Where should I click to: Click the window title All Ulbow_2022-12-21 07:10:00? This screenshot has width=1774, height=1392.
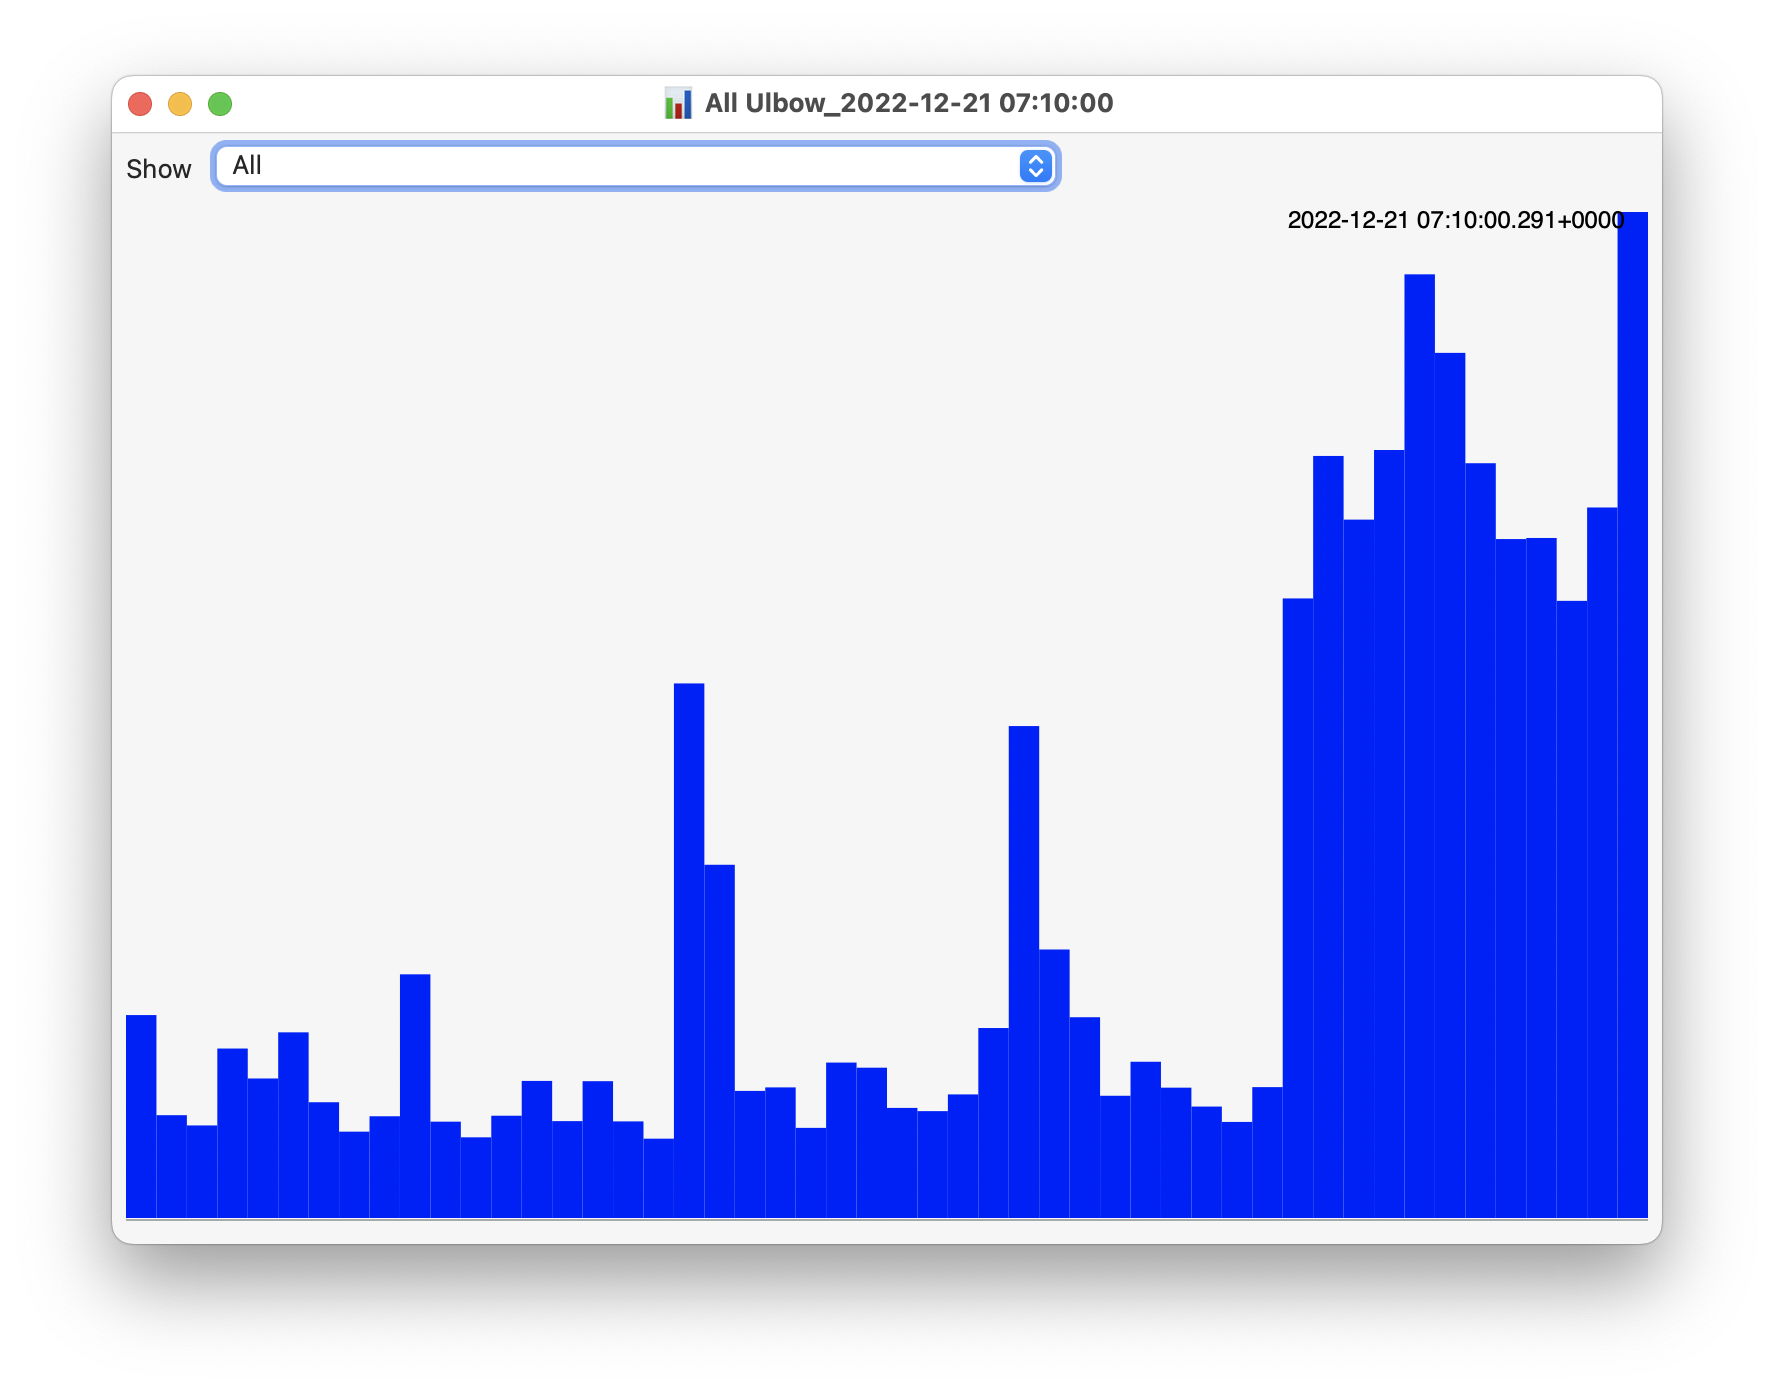(908, 103)
